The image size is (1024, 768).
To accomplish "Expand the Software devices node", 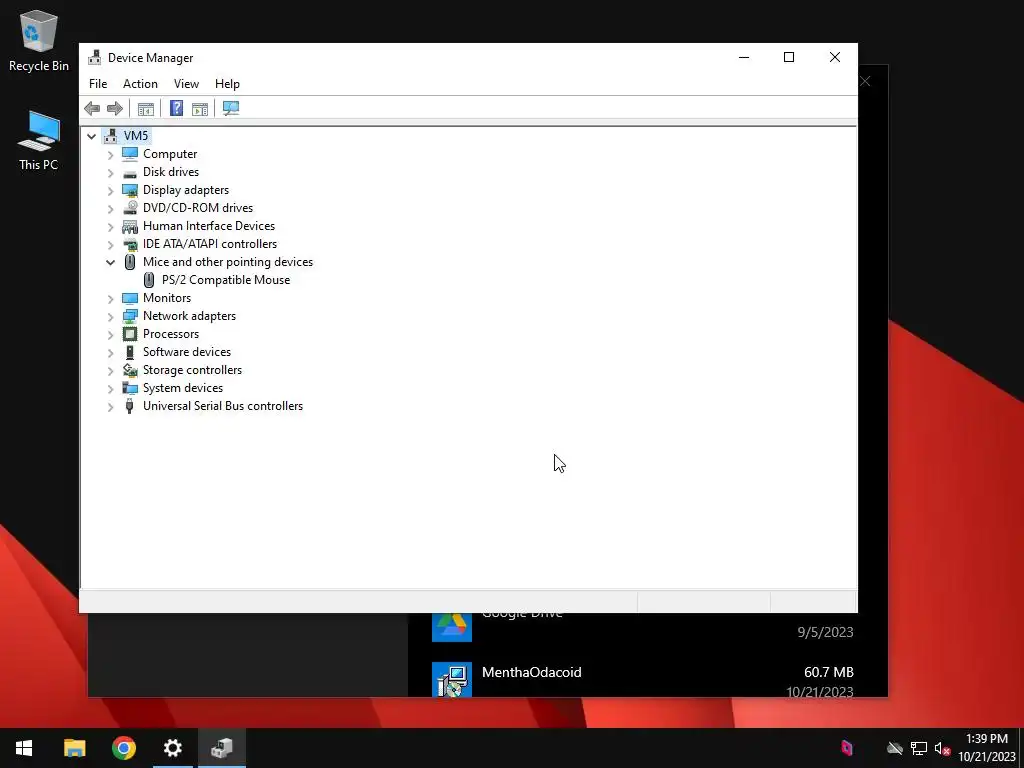I will point(110,353).
